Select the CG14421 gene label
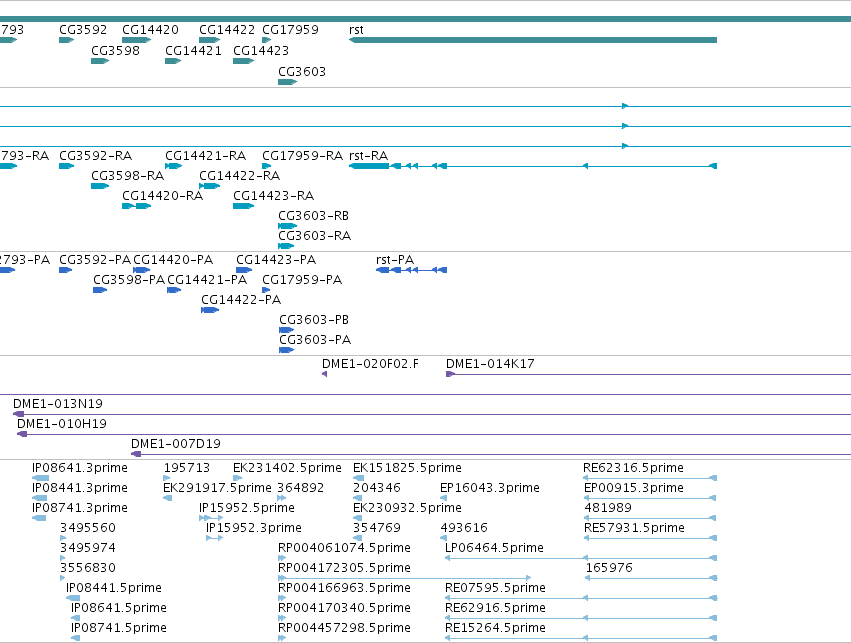The height and width of the screenshot is (643, 851). tap(193, 51)
